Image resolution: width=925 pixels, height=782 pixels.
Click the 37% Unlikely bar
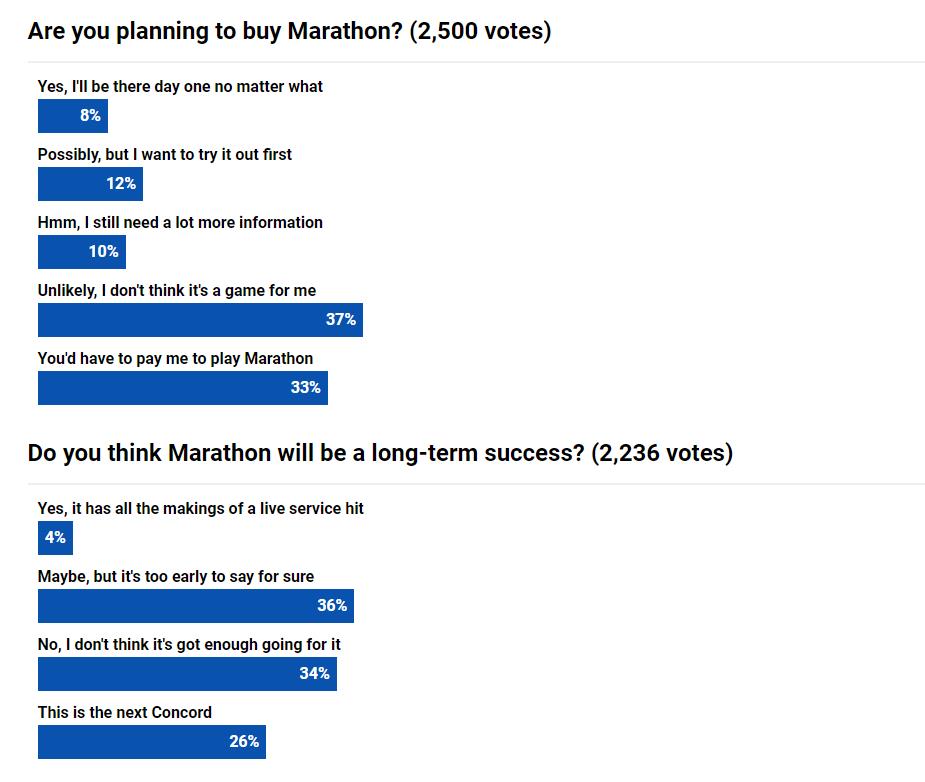coord(200,320)
